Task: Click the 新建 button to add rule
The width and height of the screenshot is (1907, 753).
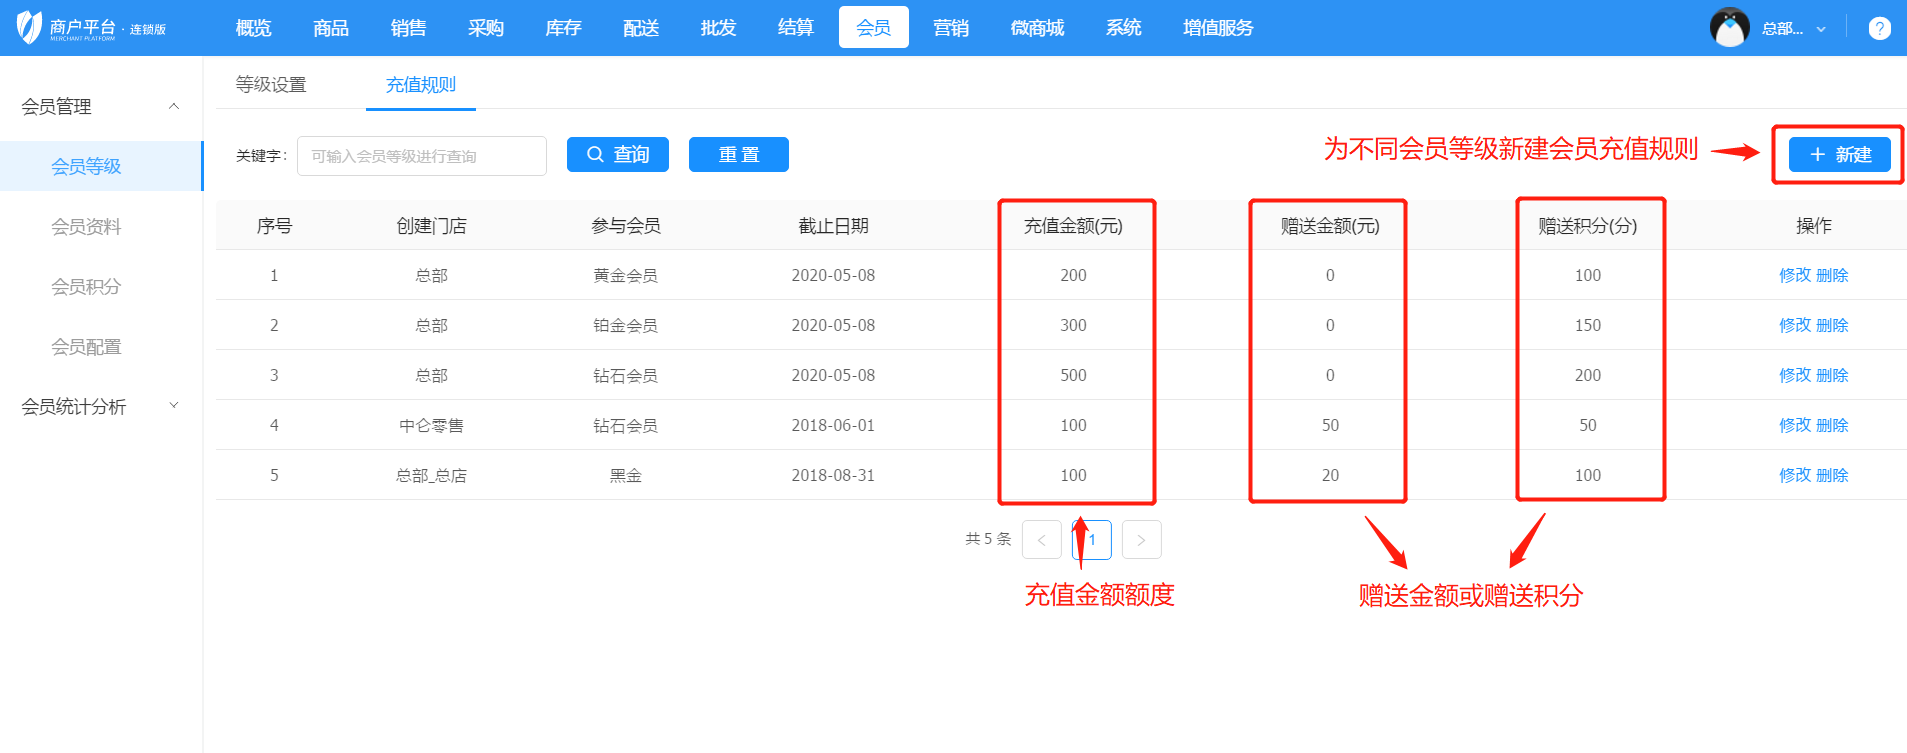Action: coord(1838,155)
